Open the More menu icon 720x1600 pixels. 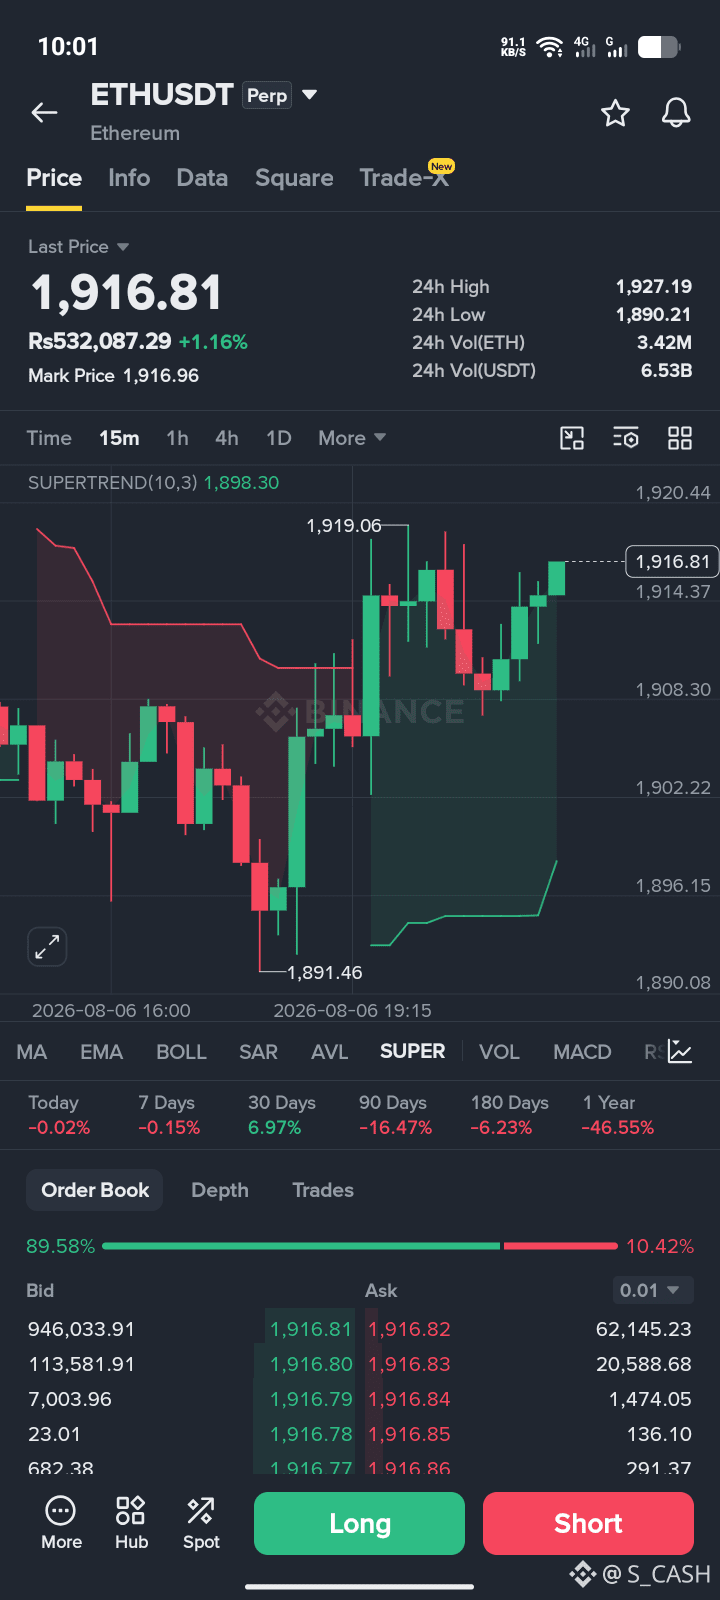61,1523
